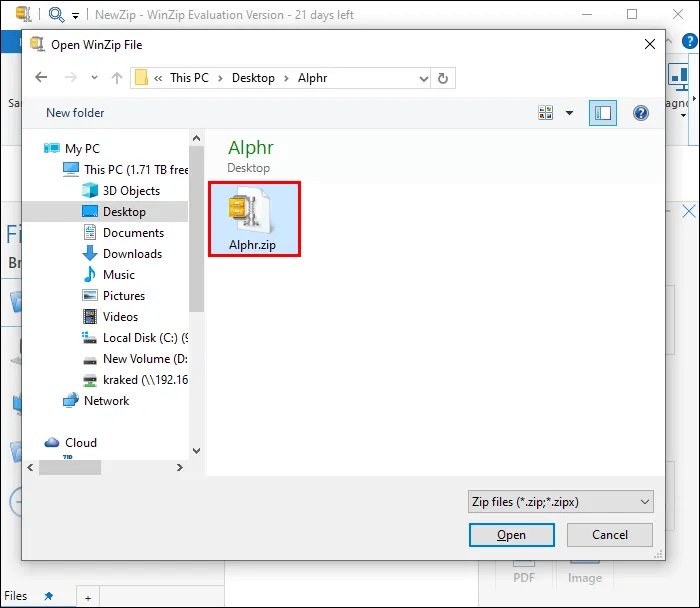Select New Volume (D:) drive
This screenshot has width=700, height=608.
[145, 358]
